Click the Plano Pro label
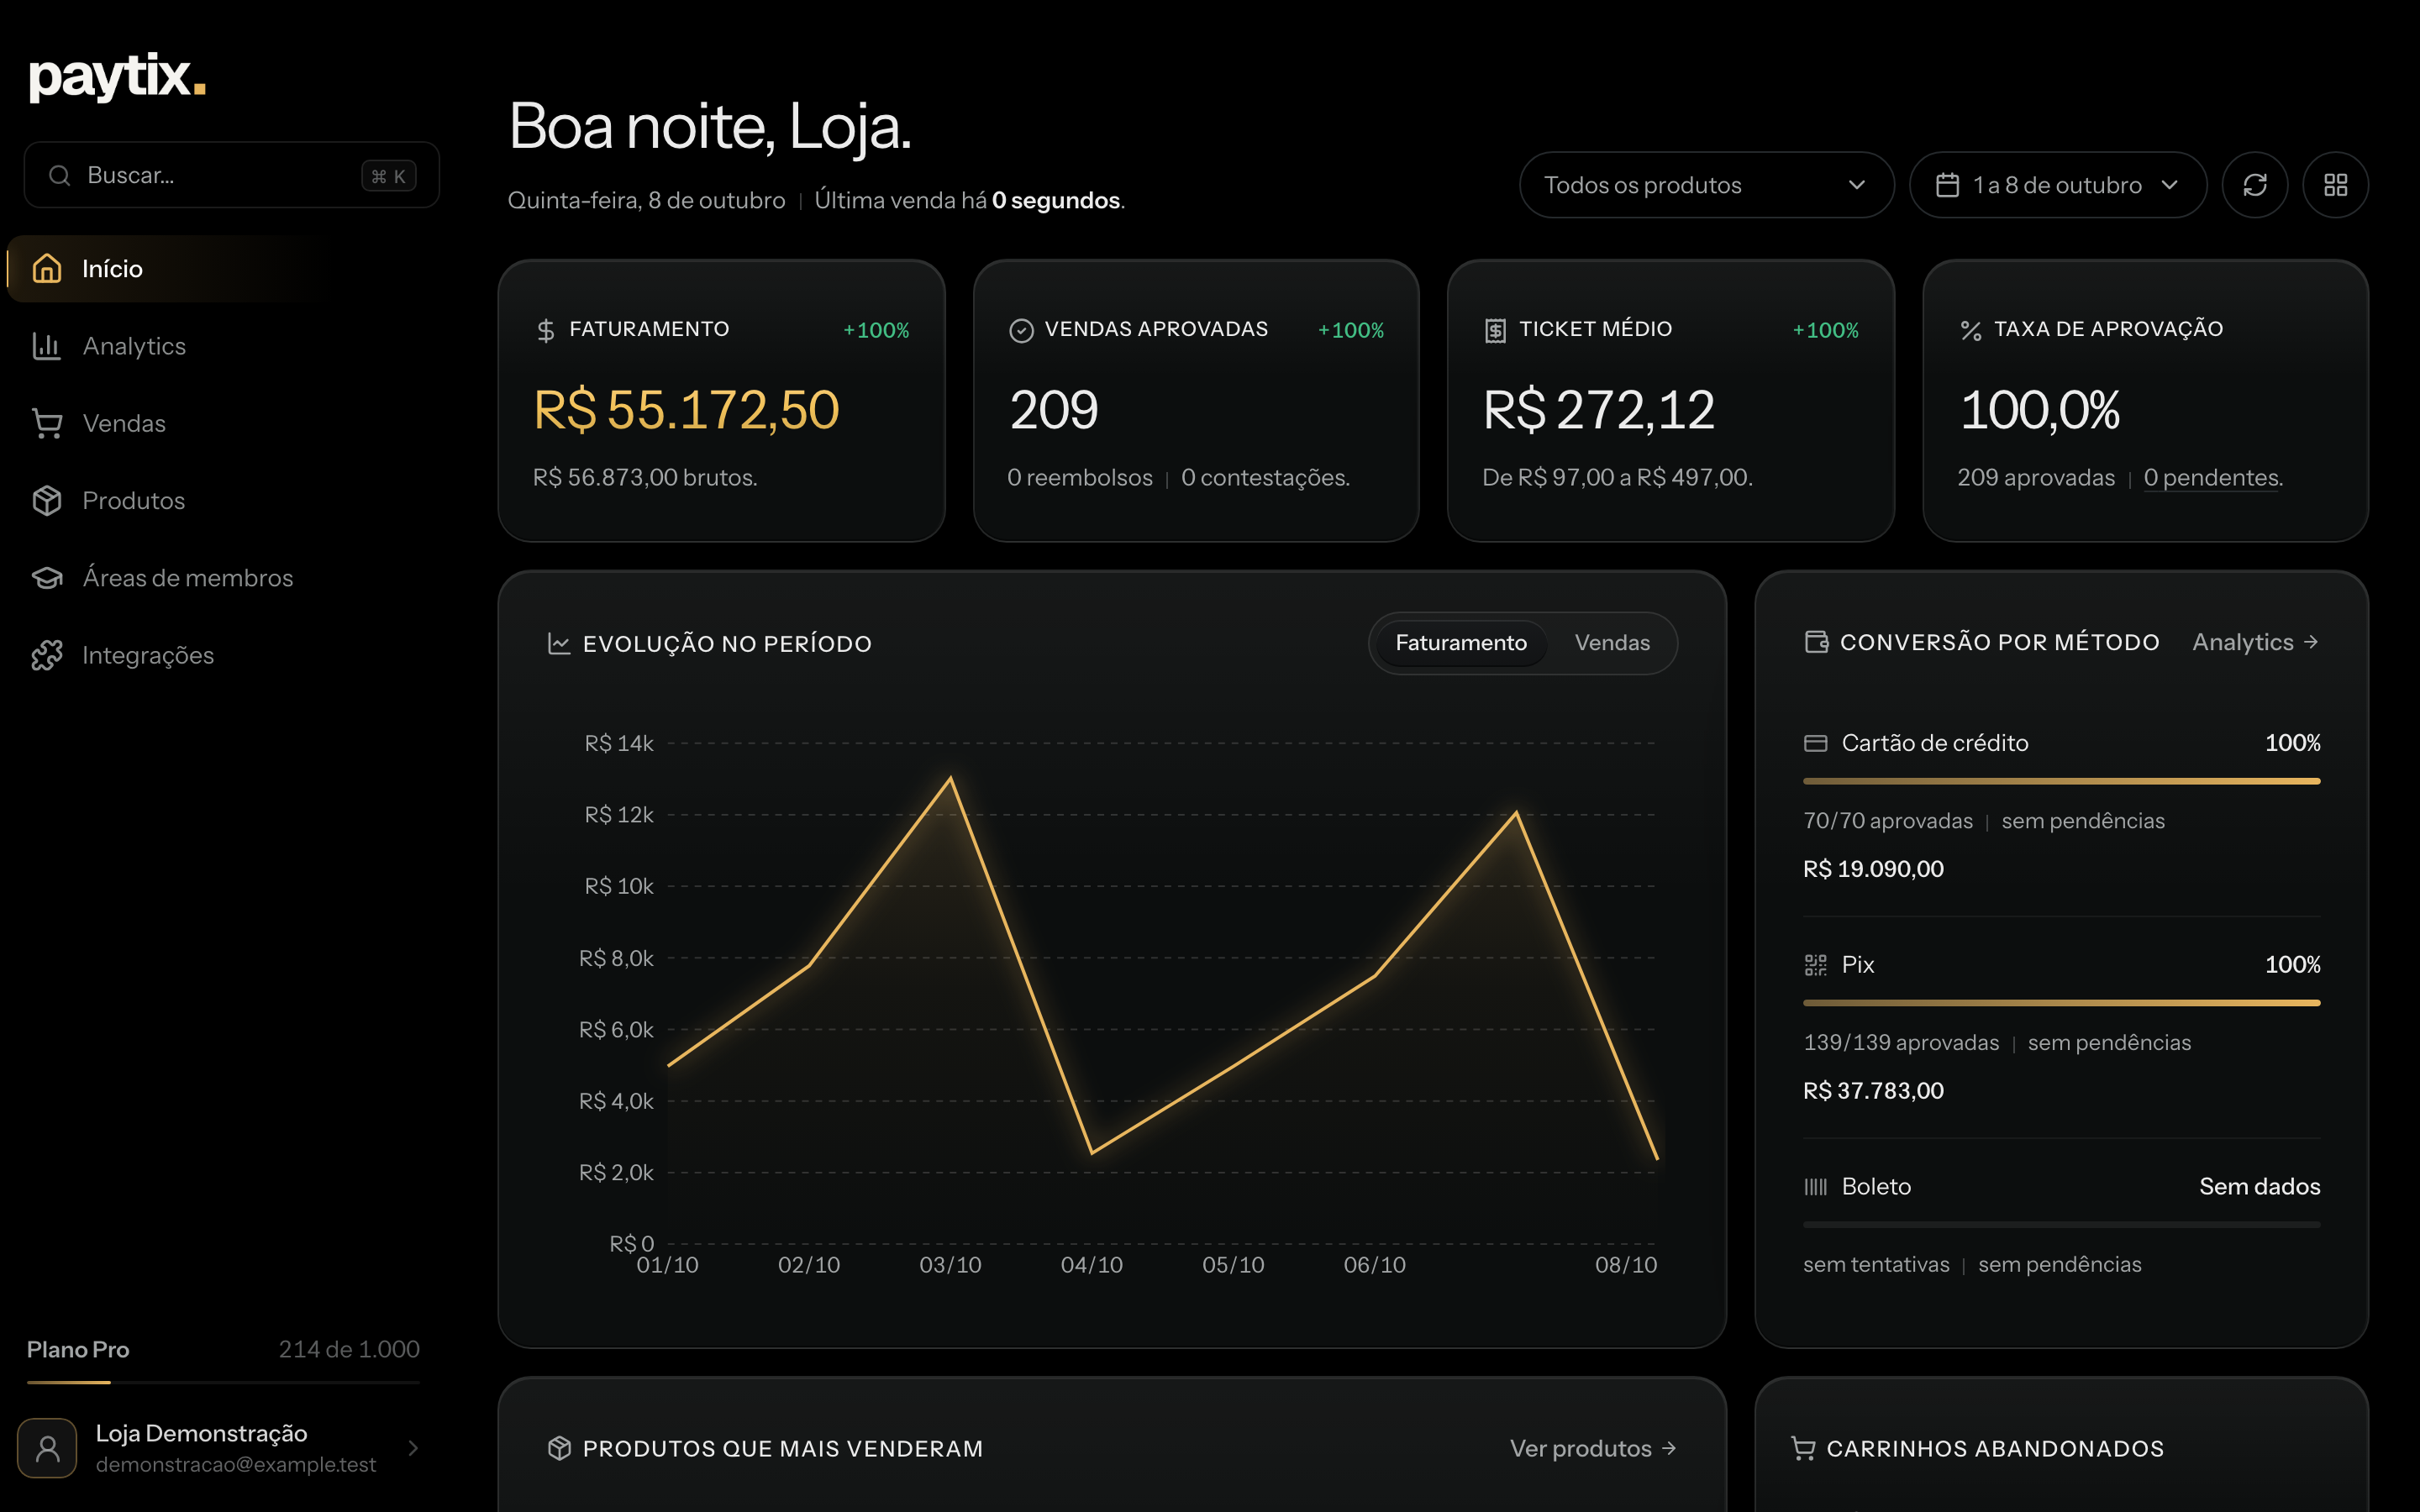This screenshot has height=1512, width=2420. coord(78,1349)
